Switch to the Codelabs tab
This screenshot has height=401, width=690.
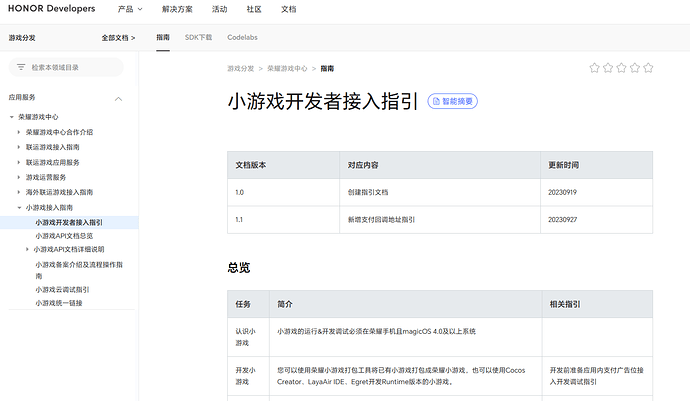(242, 37)
